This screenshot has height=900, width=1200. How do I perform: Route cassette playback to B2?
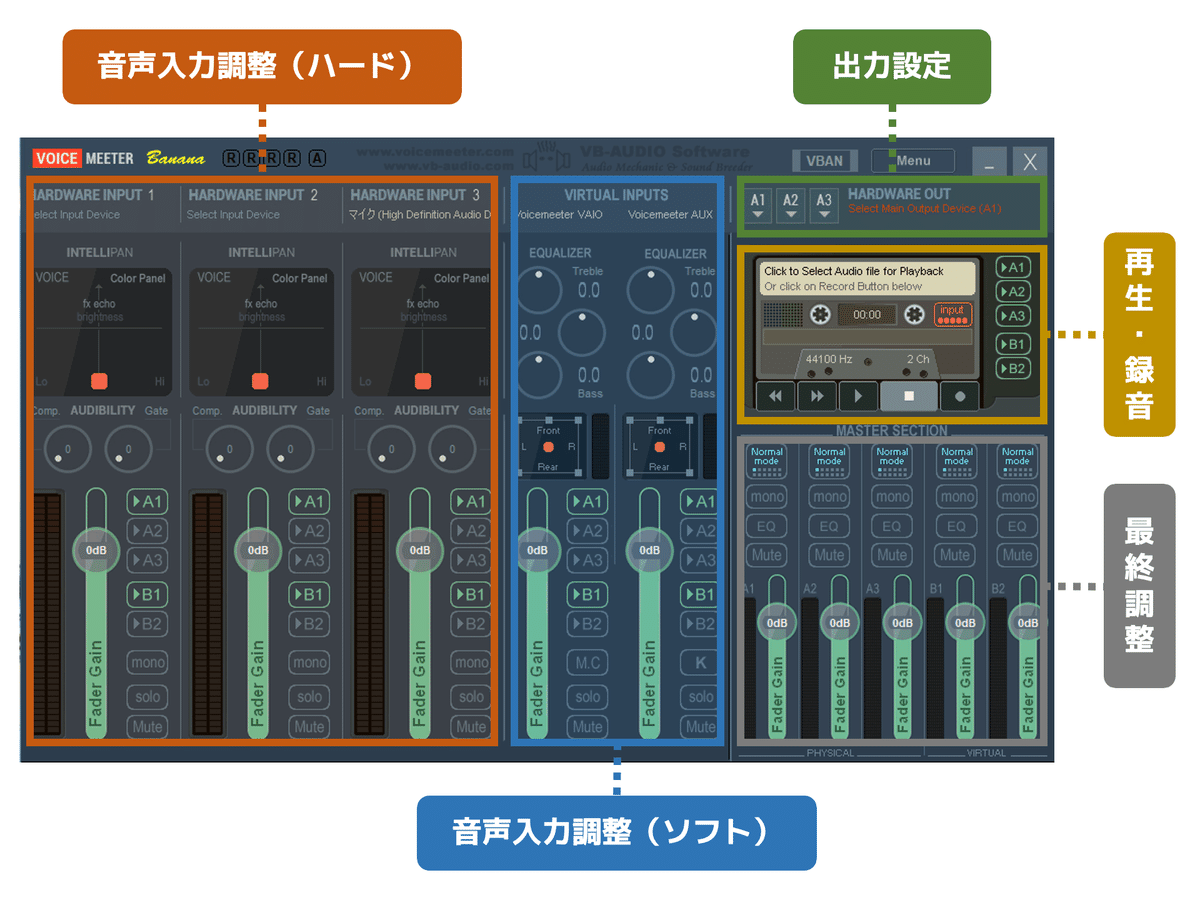[1013, 368]
